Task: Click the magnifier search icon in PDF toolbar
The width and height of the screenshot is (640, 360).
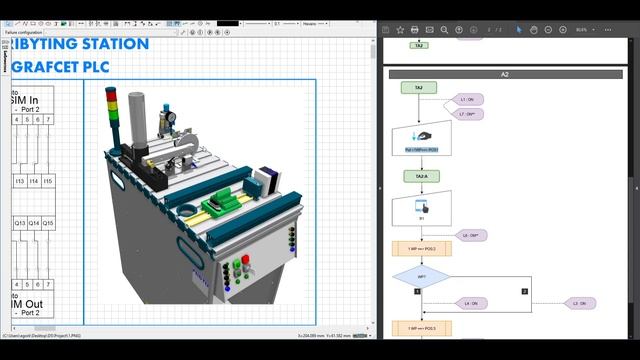Action: point(444,30)
